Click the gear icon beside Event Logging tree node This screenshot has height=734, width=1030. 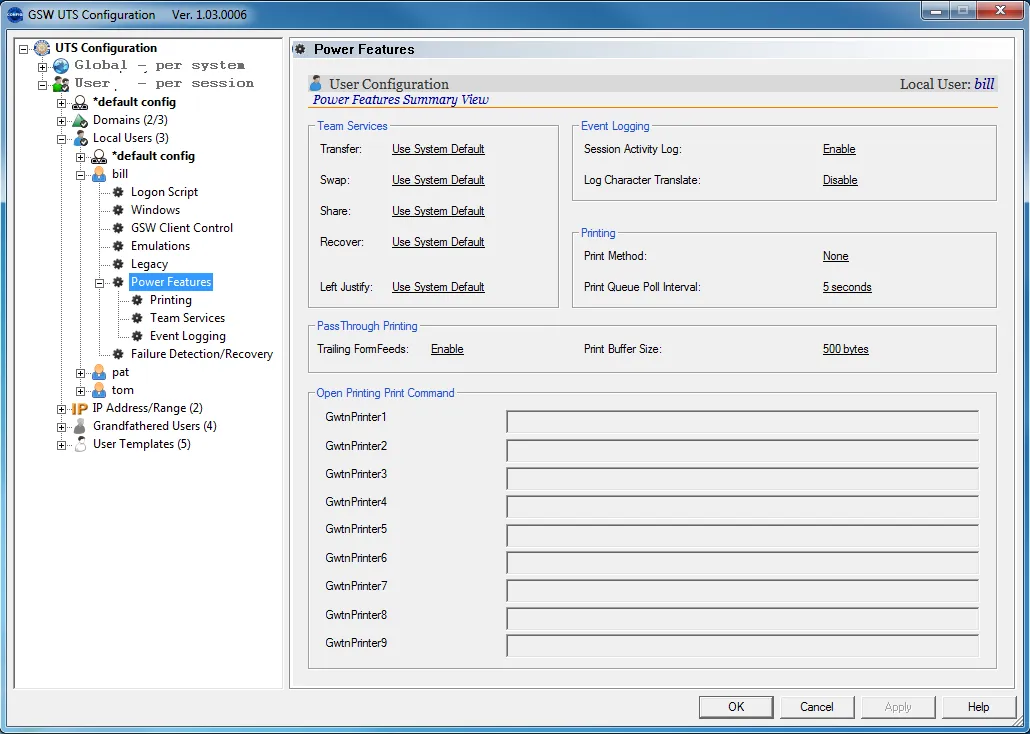coord(137,336)
